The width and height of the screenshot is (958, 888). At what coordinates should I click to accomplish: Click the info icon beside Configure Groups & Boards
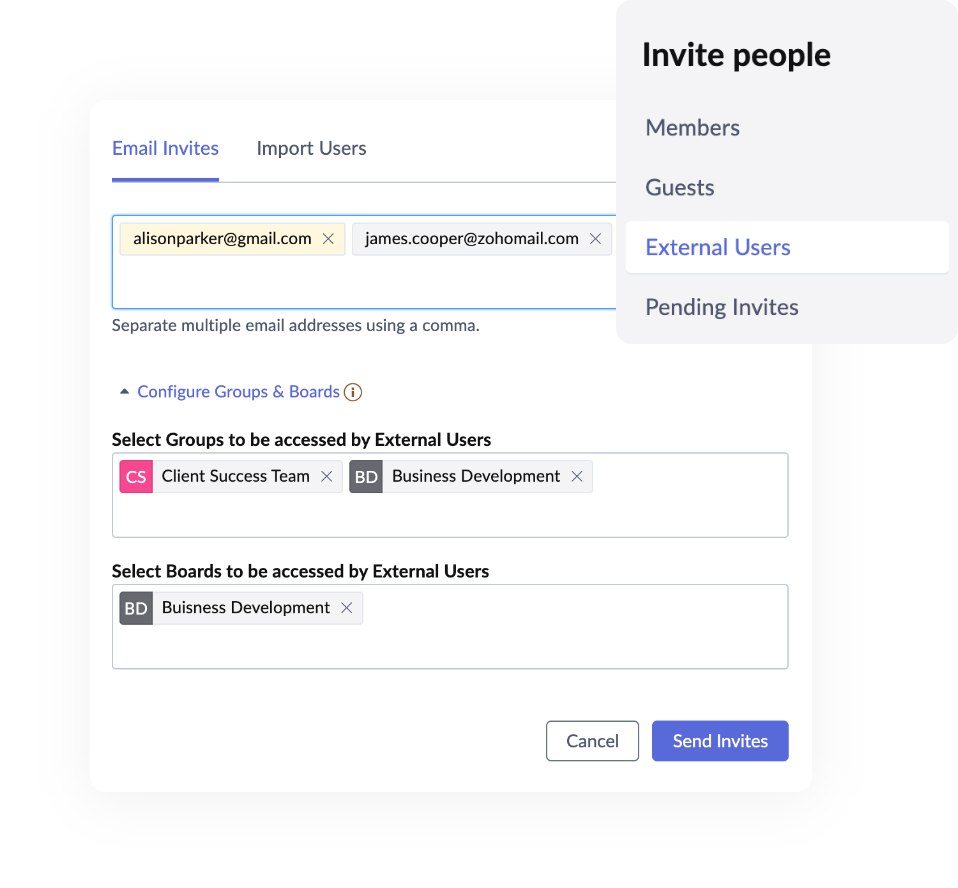tap(353, 392)
